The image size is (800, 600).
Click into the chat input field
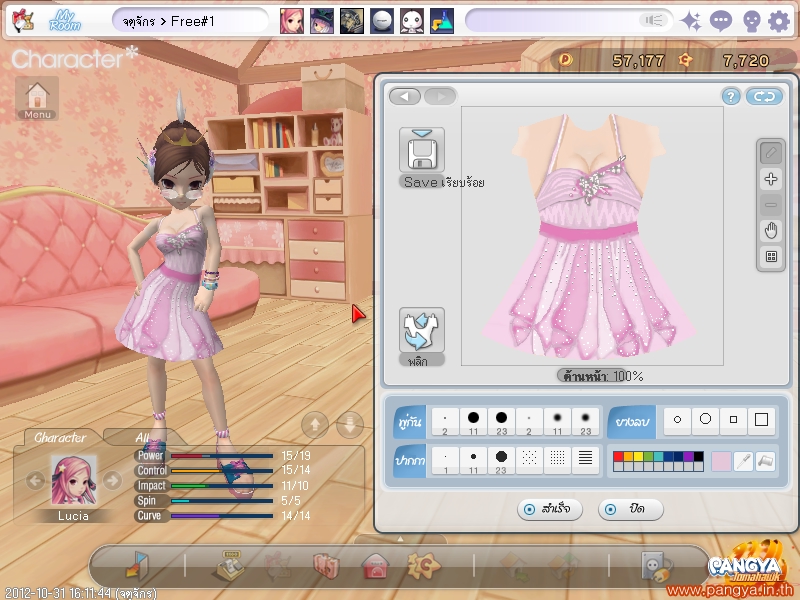click(x=554, y=21)
